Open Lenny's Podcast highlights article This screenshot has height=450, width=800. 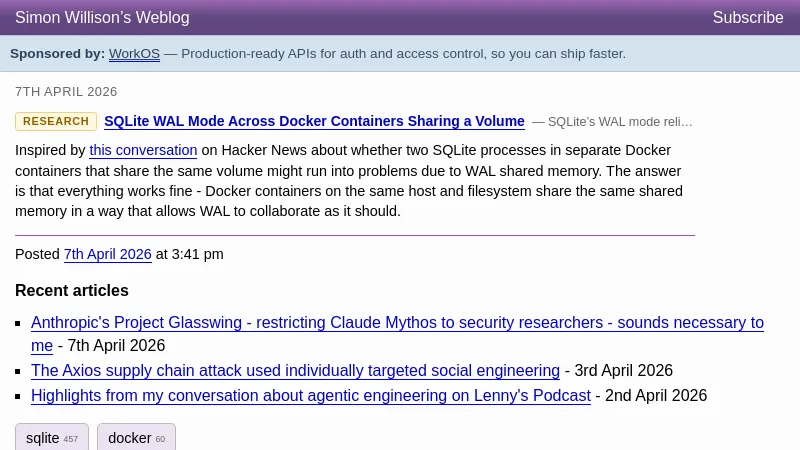[x=310, y=396]
